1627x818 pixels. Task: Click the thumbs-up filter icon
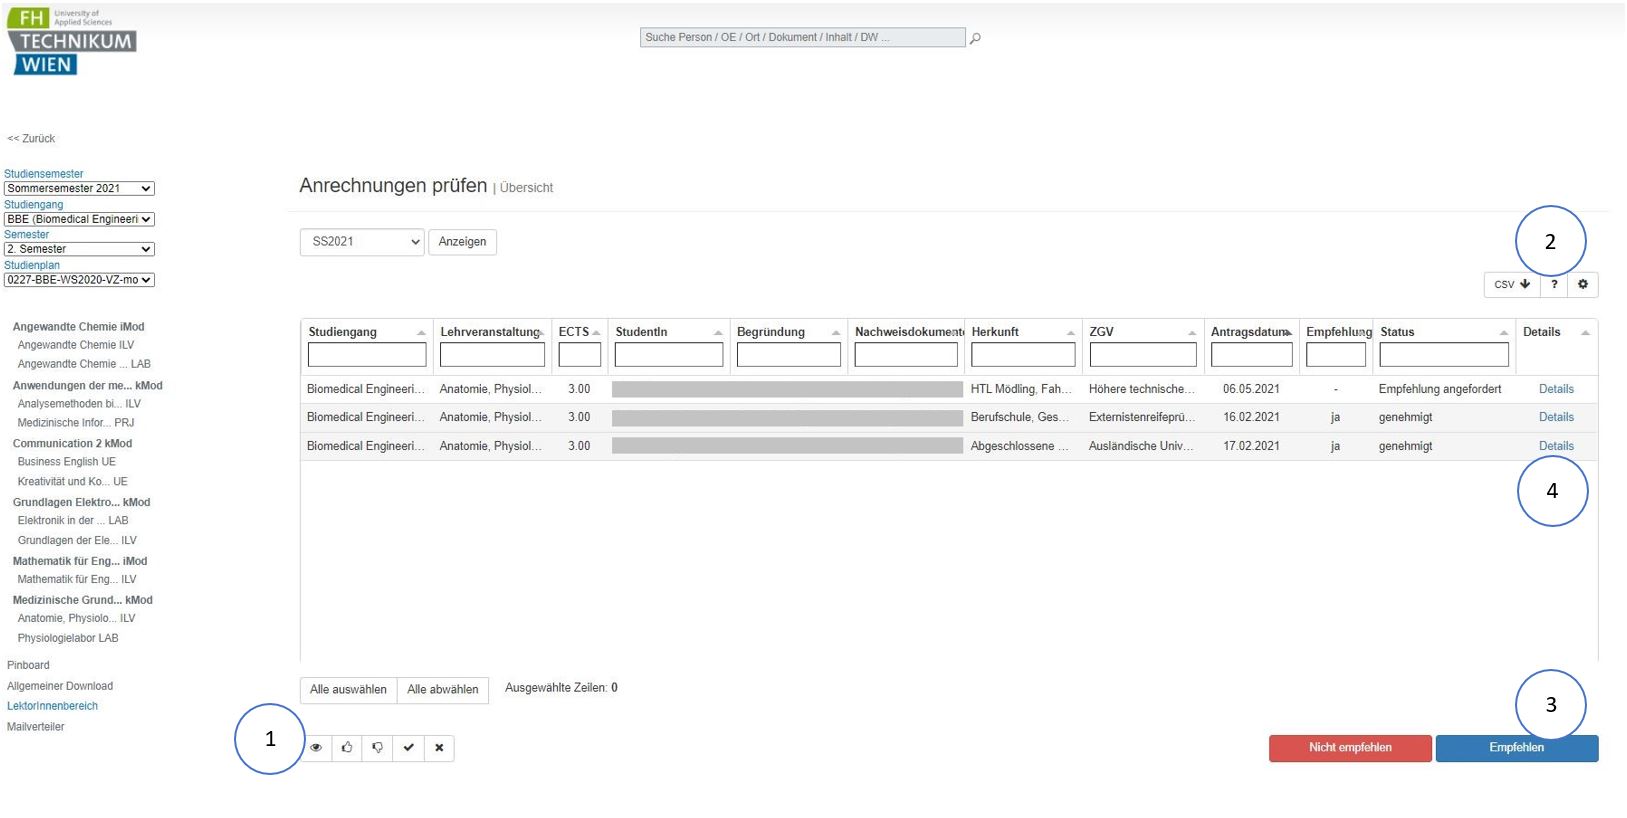point(347,748)
